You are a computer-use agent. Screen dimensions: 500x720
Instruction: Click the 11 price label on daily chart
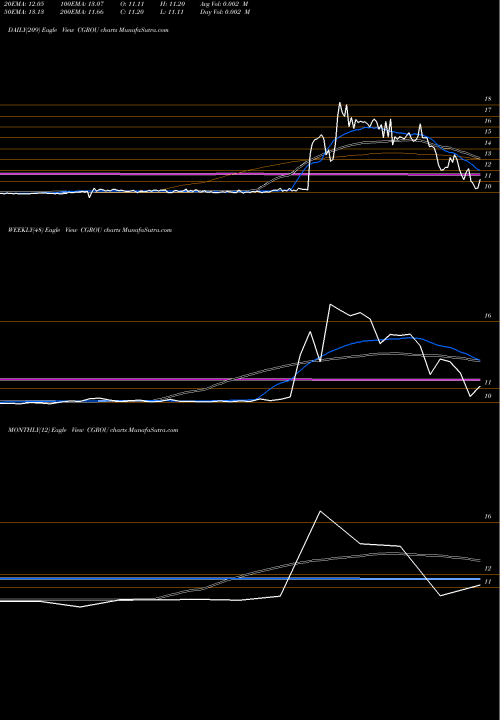tap(488, 175)
